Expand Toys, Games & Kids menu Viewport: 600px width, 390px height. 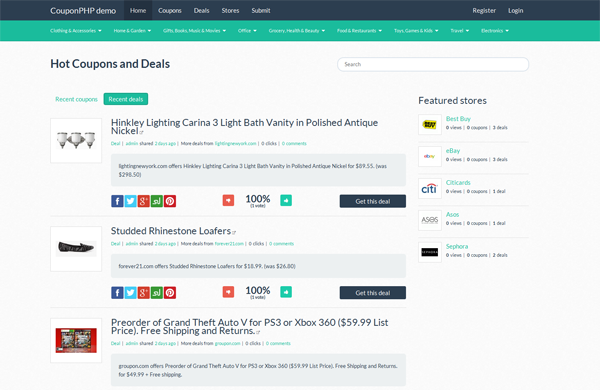click(416, 31)
